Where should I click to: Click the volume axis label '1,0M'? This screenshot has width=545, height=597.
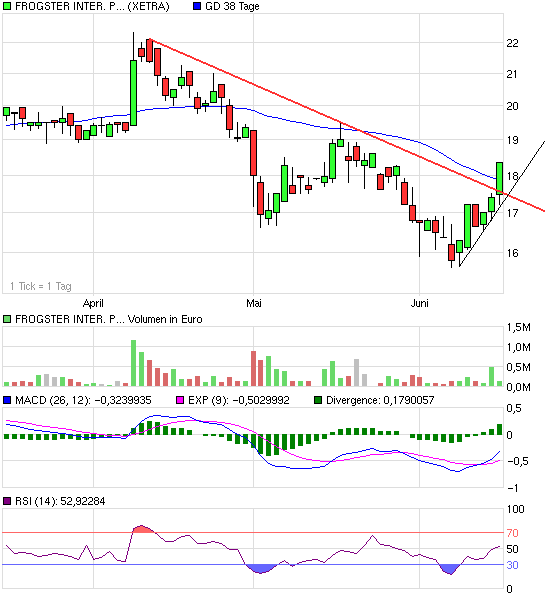click(x=518, y=347)
